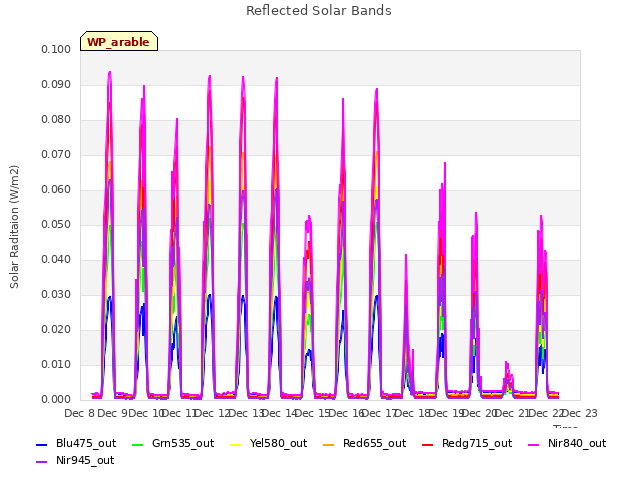Image resolution: width=640 pixels, height=480 pixels.
Task: Click the Nir840_out legend entry
Action: pyautogui.click(x=567, y=443)
